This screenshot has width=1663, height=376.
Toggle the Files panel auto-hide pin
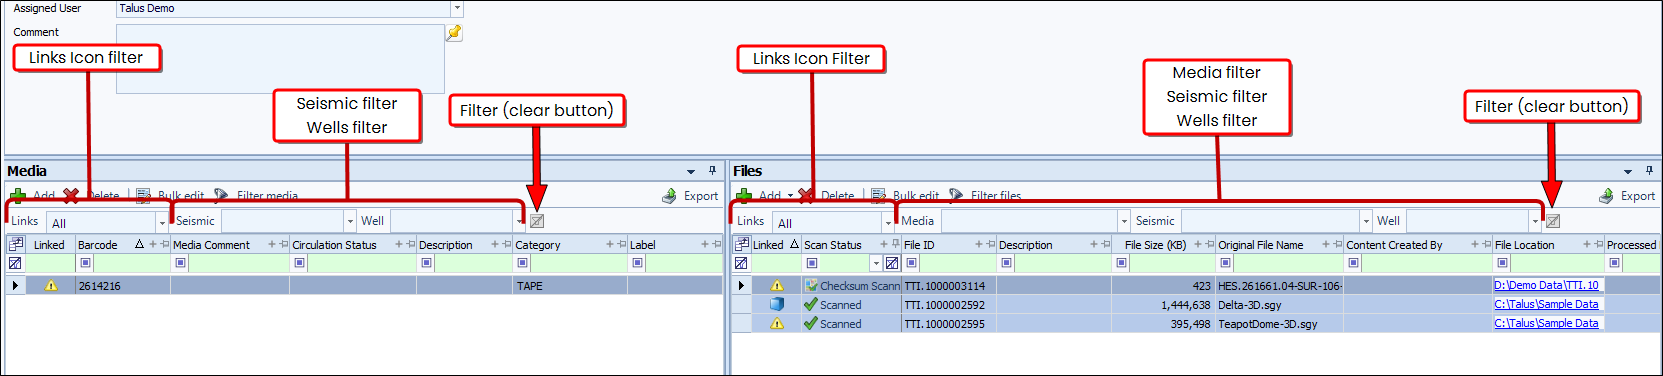(x=1649, y=171)
